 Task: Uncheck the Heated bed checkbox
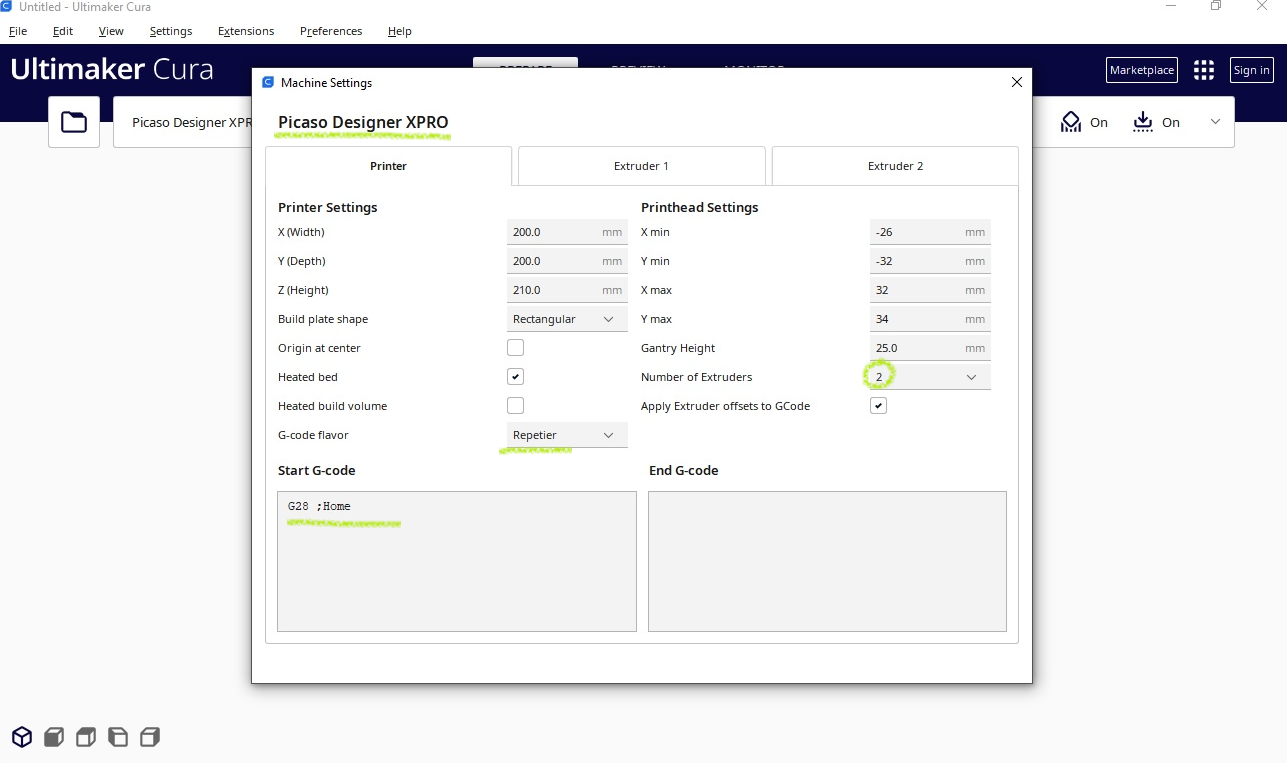pos(515,377)
